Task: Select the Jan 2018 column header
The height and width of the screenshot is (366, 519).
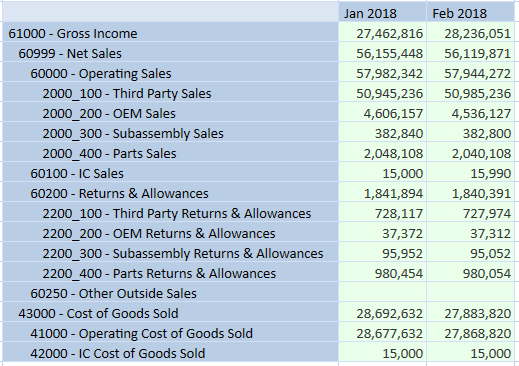Action: [x=382, y=12]
